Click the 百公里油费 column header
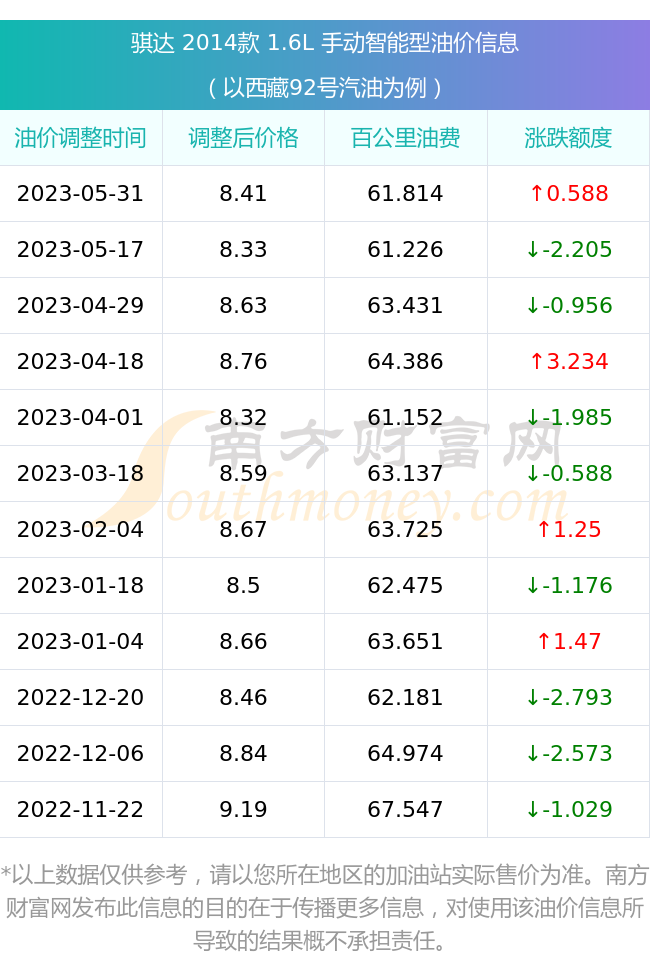 coord(406,138)
